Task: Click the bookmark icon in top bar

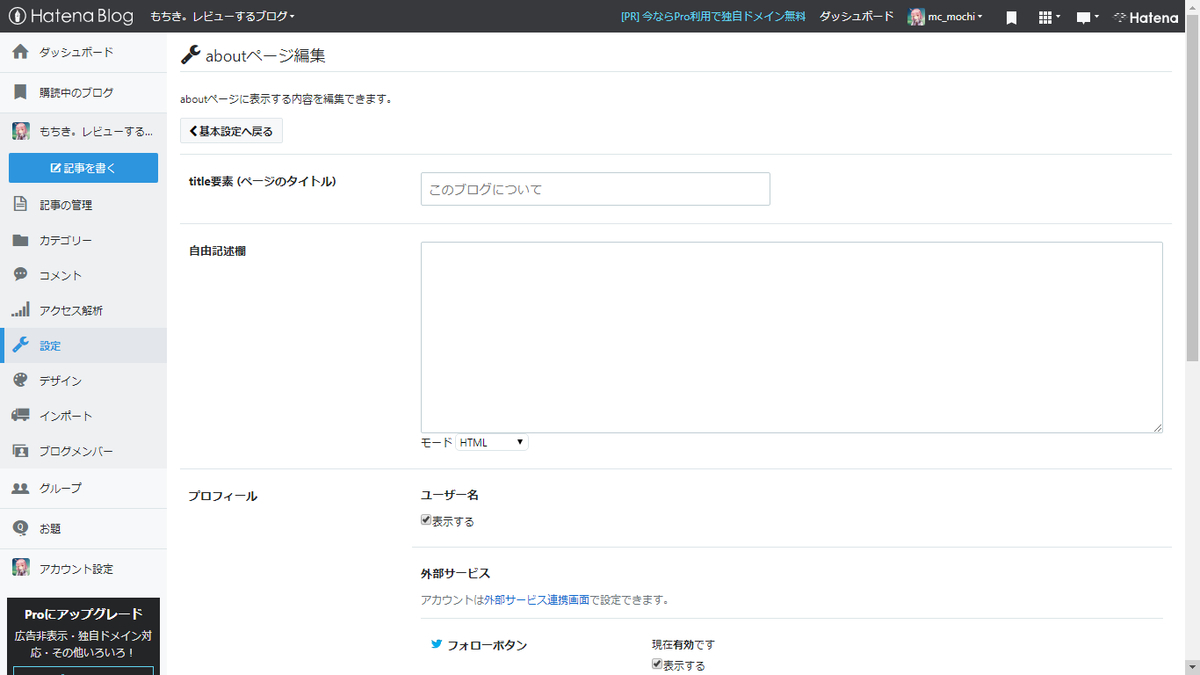Action: [1010, 16]
